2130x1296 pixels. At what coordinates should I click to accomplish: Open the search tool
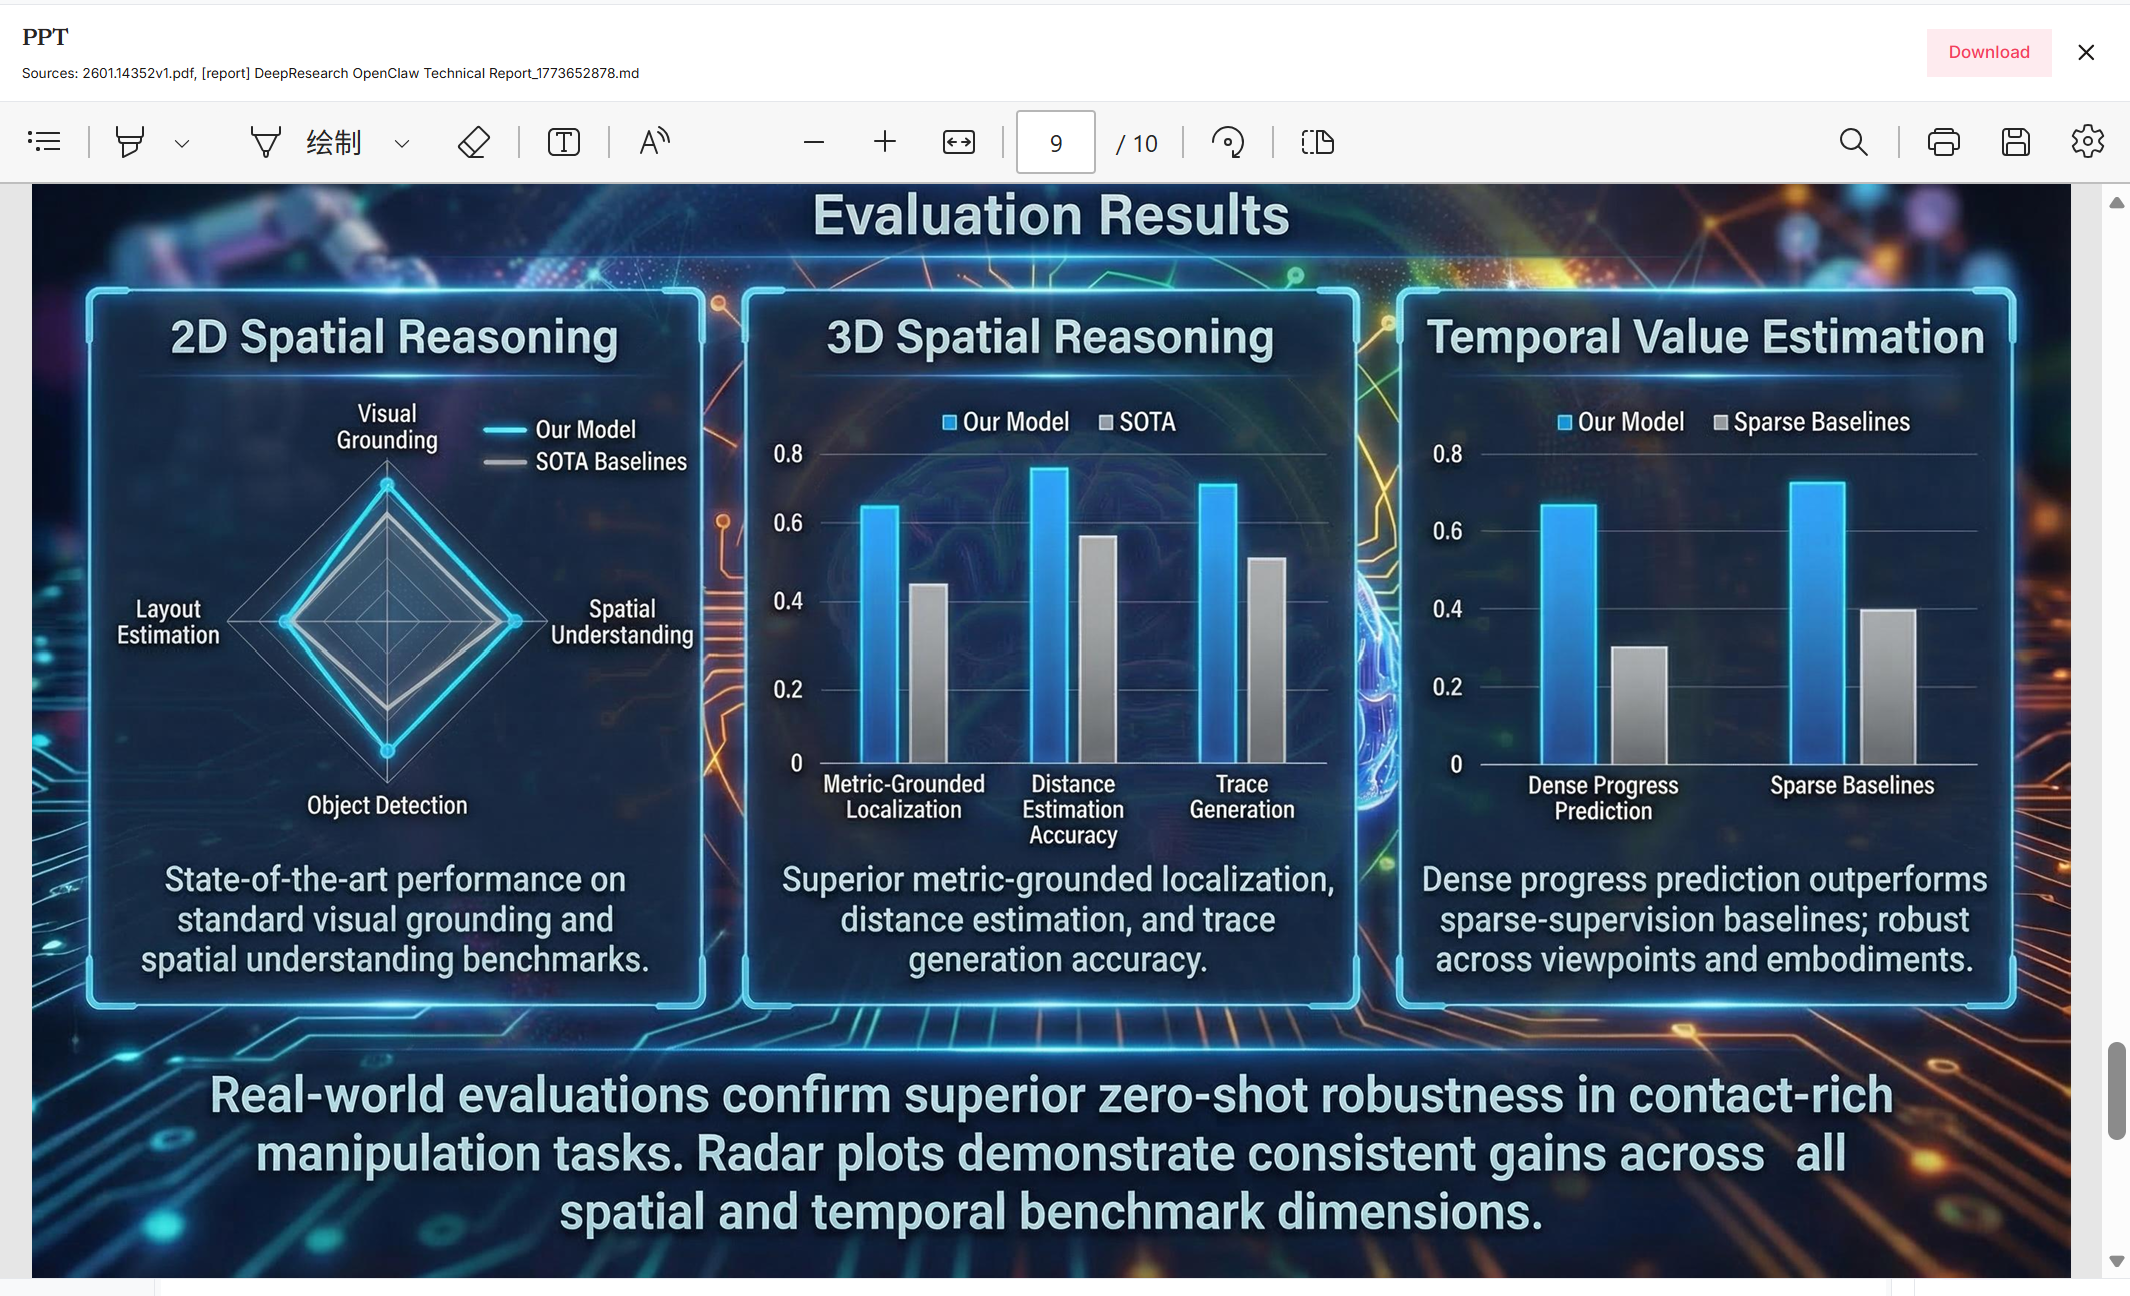pyautogui.click(x=1854, y=142)
